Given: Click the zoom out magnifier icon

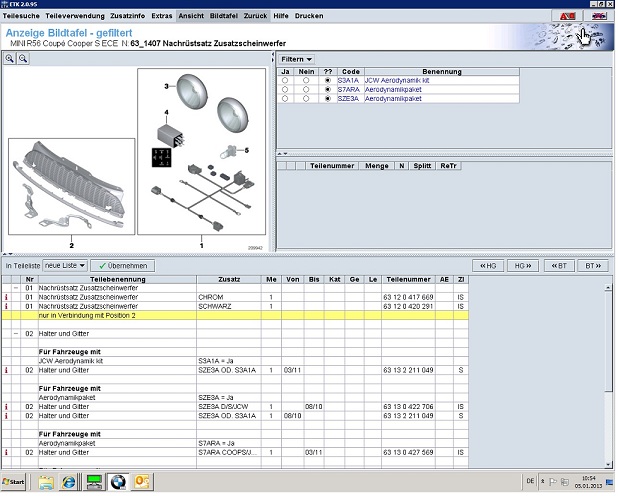Looking at the screenshot, I should 23,60.
